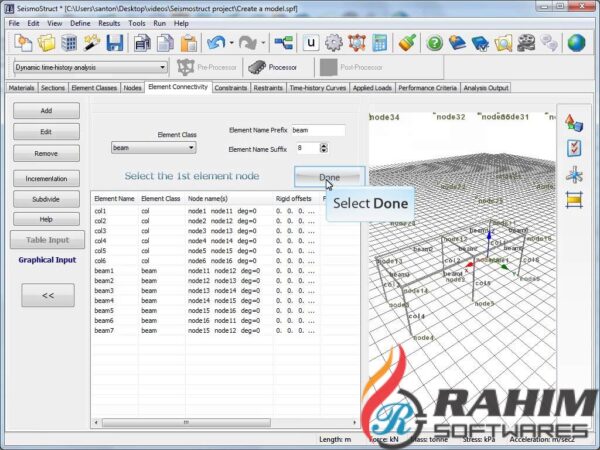Open the calculator icon

(x=379, y=43)
